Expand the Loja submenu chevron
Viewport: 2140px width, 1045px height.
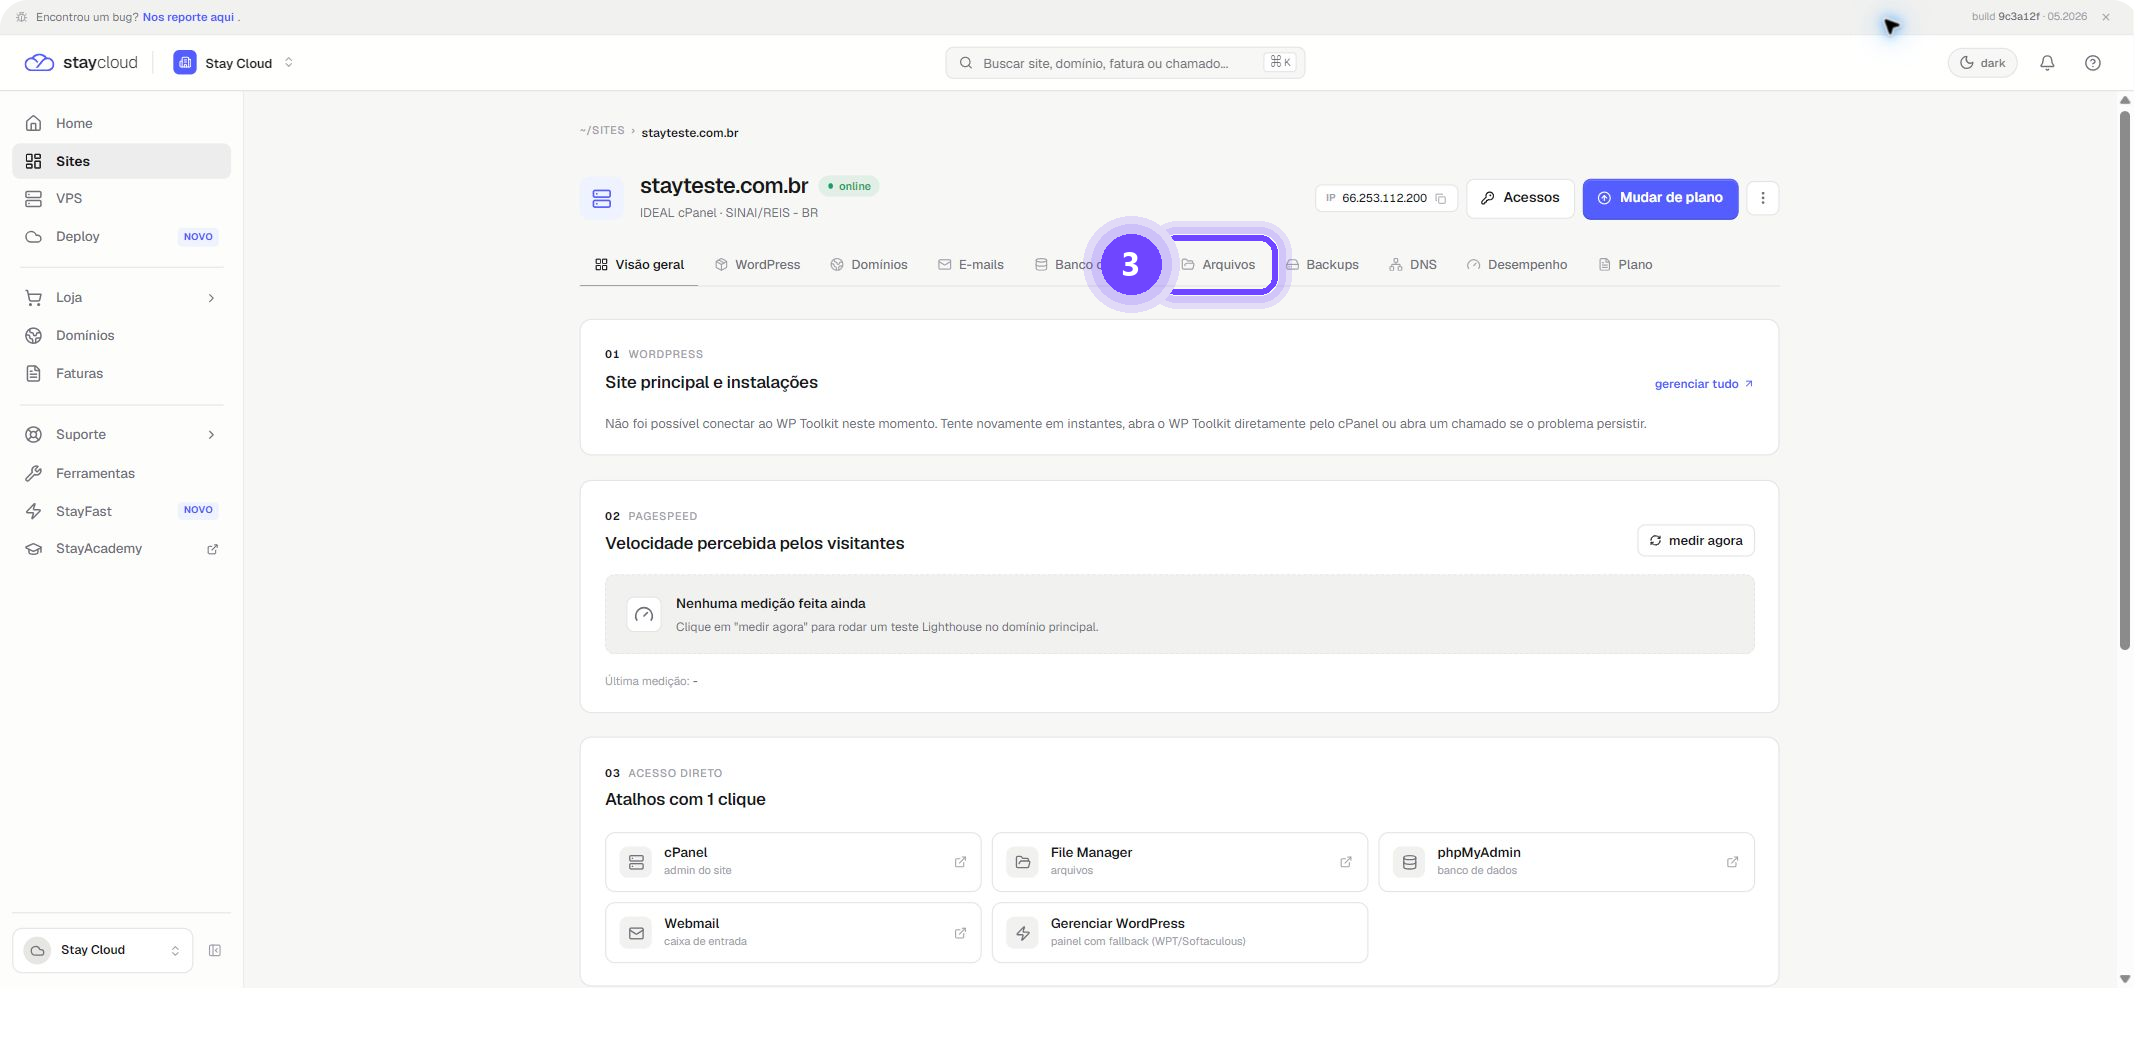click(x=211, y=298)
